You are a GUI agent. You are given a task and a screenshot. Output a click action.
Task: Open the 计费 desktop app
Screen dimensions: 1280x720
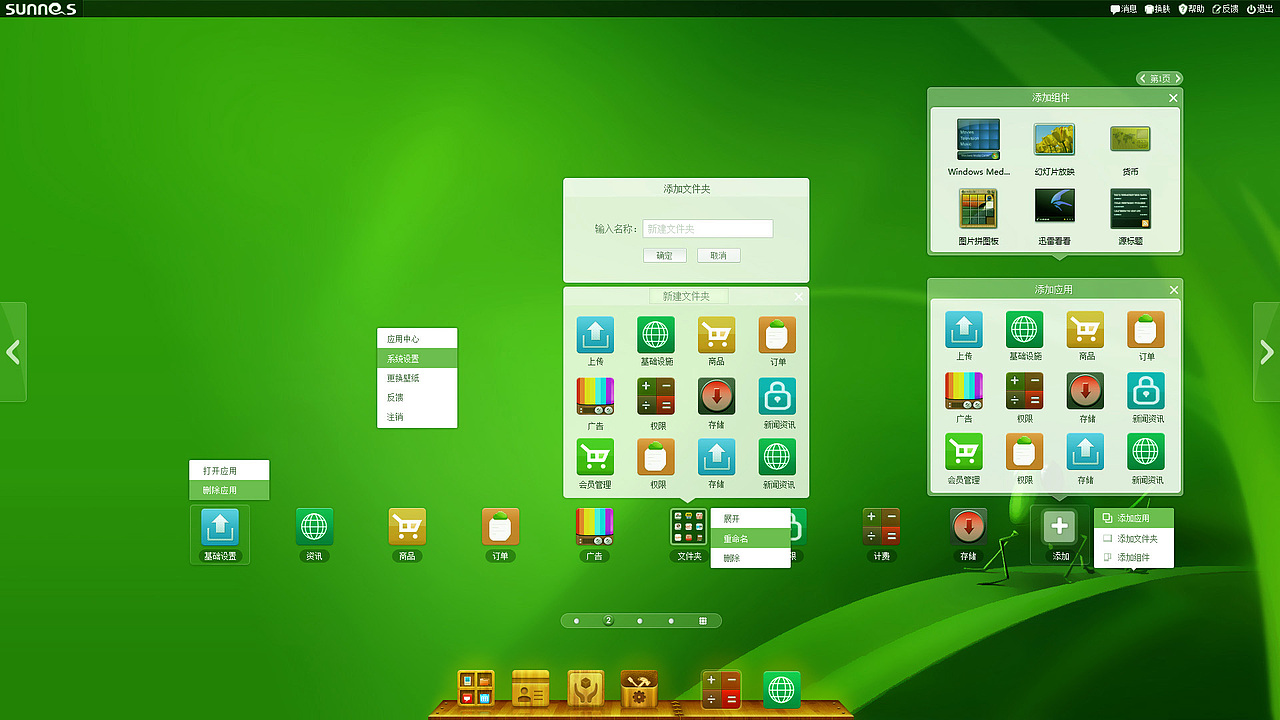click(x=881, y=527)
